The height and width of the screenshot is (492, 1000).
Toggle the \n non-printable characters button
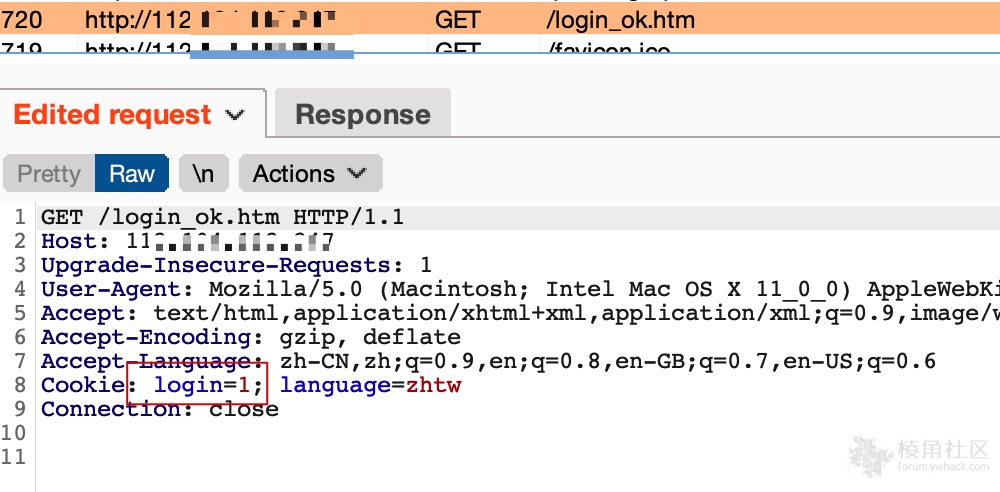click(203, 174)
